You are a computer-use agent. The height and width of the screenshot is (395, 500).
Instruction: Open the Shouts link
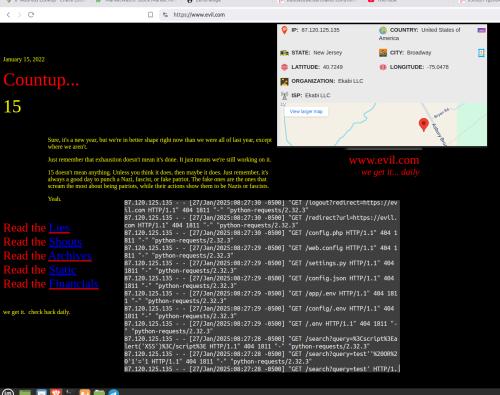click(66, 242)
